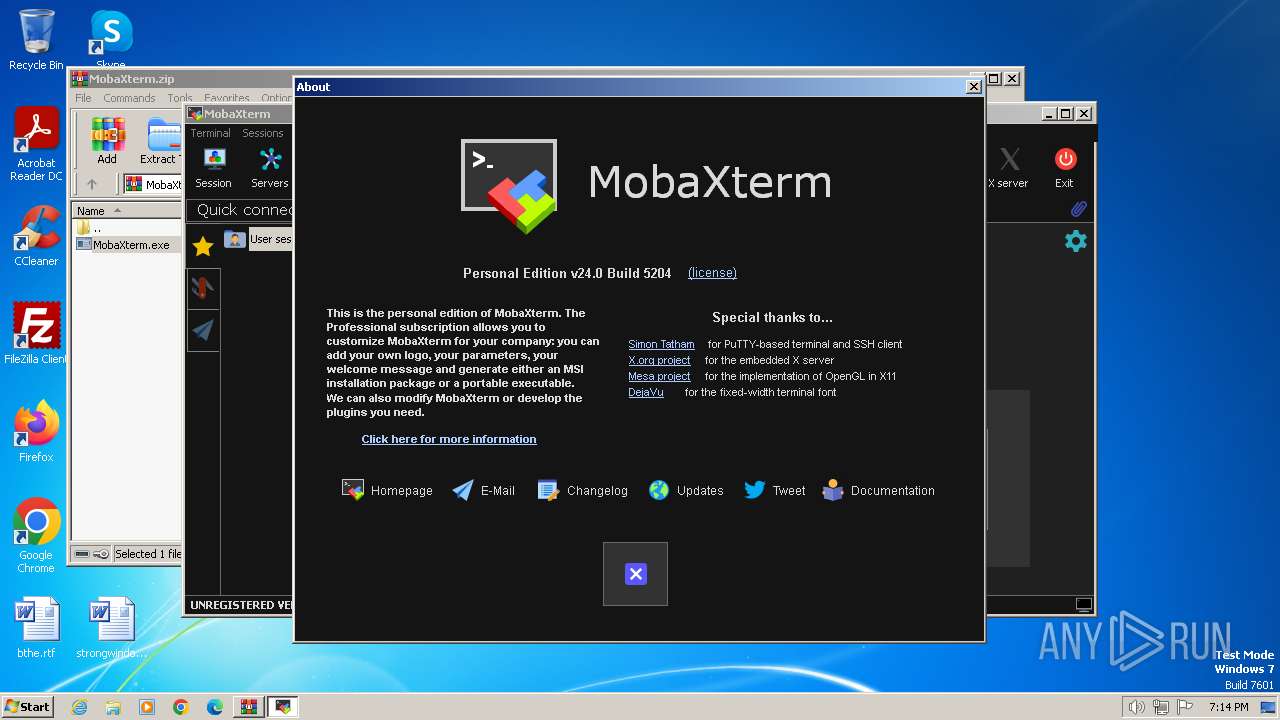1280x720 pixels.
Task: Select MobaXterm.exe in the archive list
Action: pyautogui.click(x=123, y=245)
